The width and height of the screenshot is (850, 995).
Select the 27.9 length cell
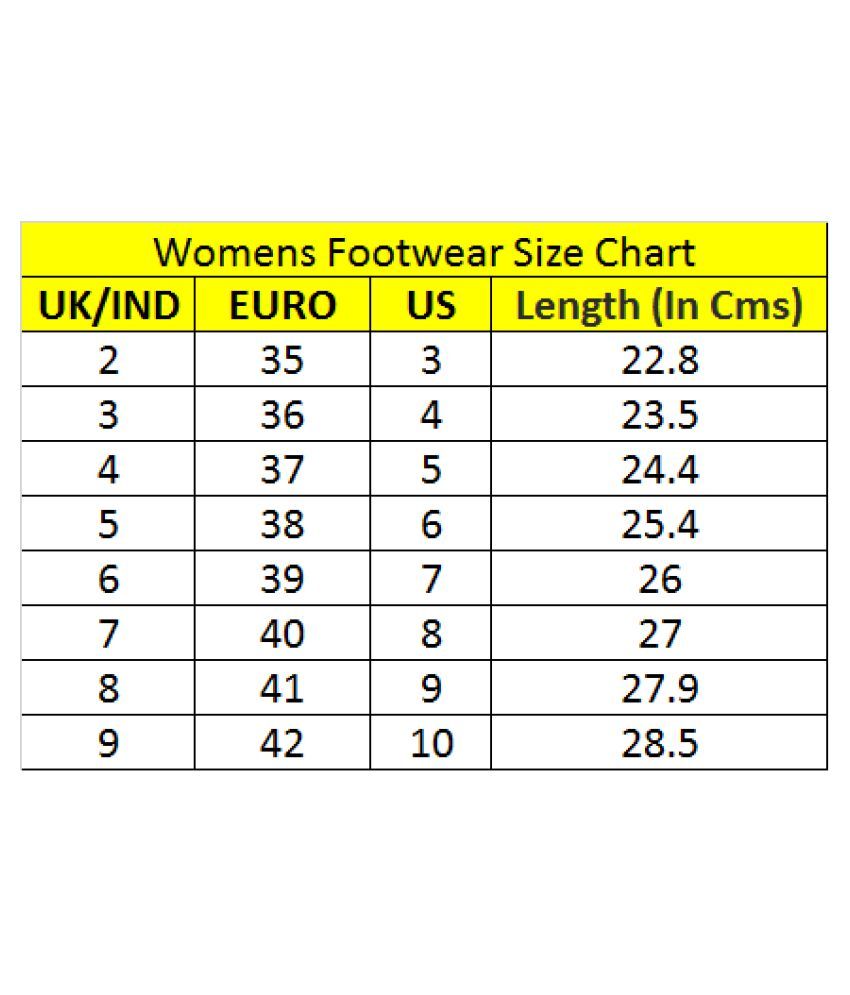click(658, 689)
